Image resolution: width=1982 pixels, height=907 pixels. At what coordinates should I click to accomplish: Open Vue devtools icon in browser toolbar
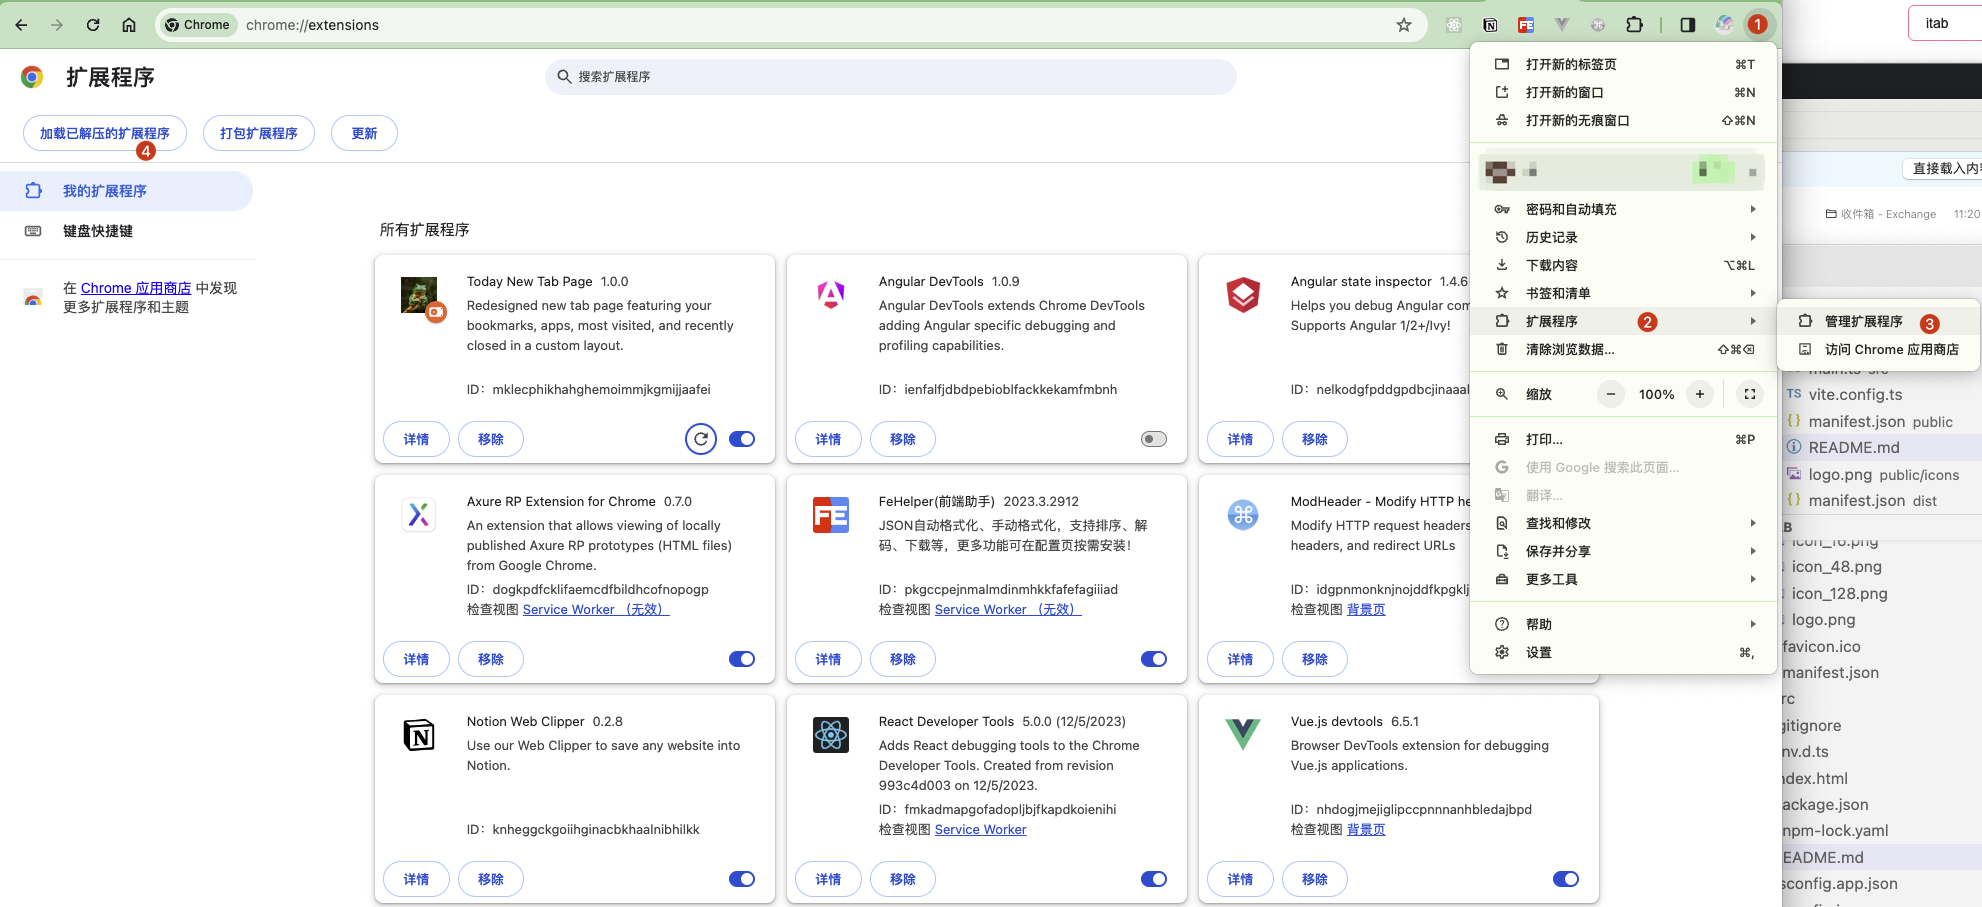point(1562,25)
